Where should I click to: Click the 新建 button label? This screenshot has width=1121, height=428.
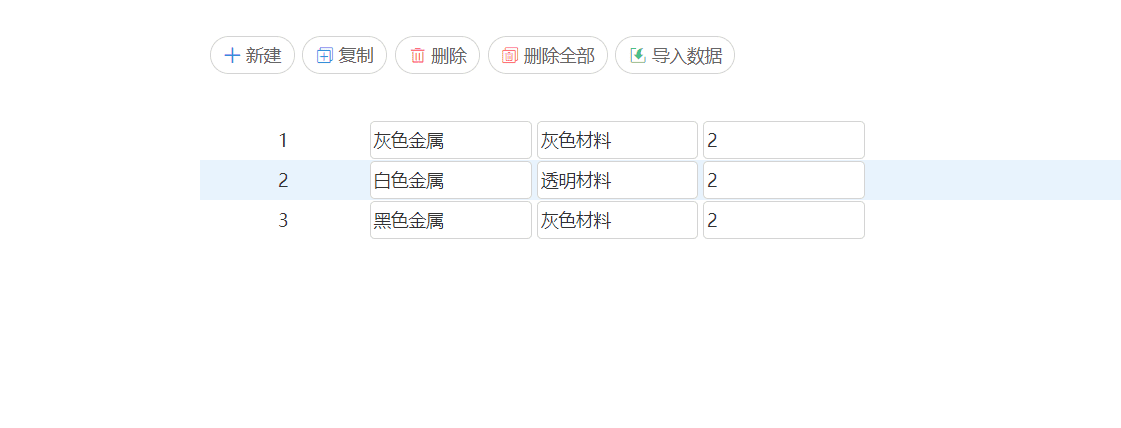tap(264, 56)
